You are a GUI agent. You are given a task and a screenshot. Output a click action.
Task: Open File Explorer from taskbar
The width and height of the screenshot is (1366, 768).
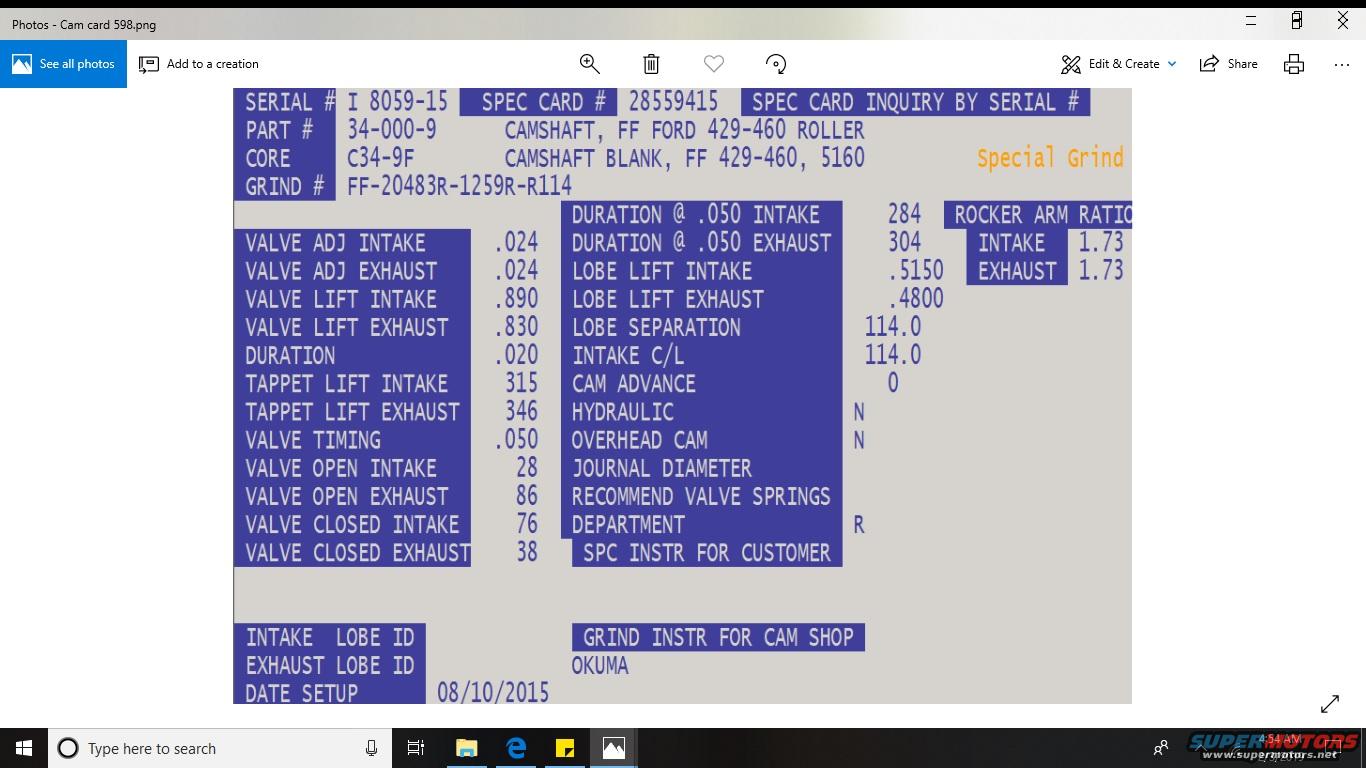[x=467, y=748]
